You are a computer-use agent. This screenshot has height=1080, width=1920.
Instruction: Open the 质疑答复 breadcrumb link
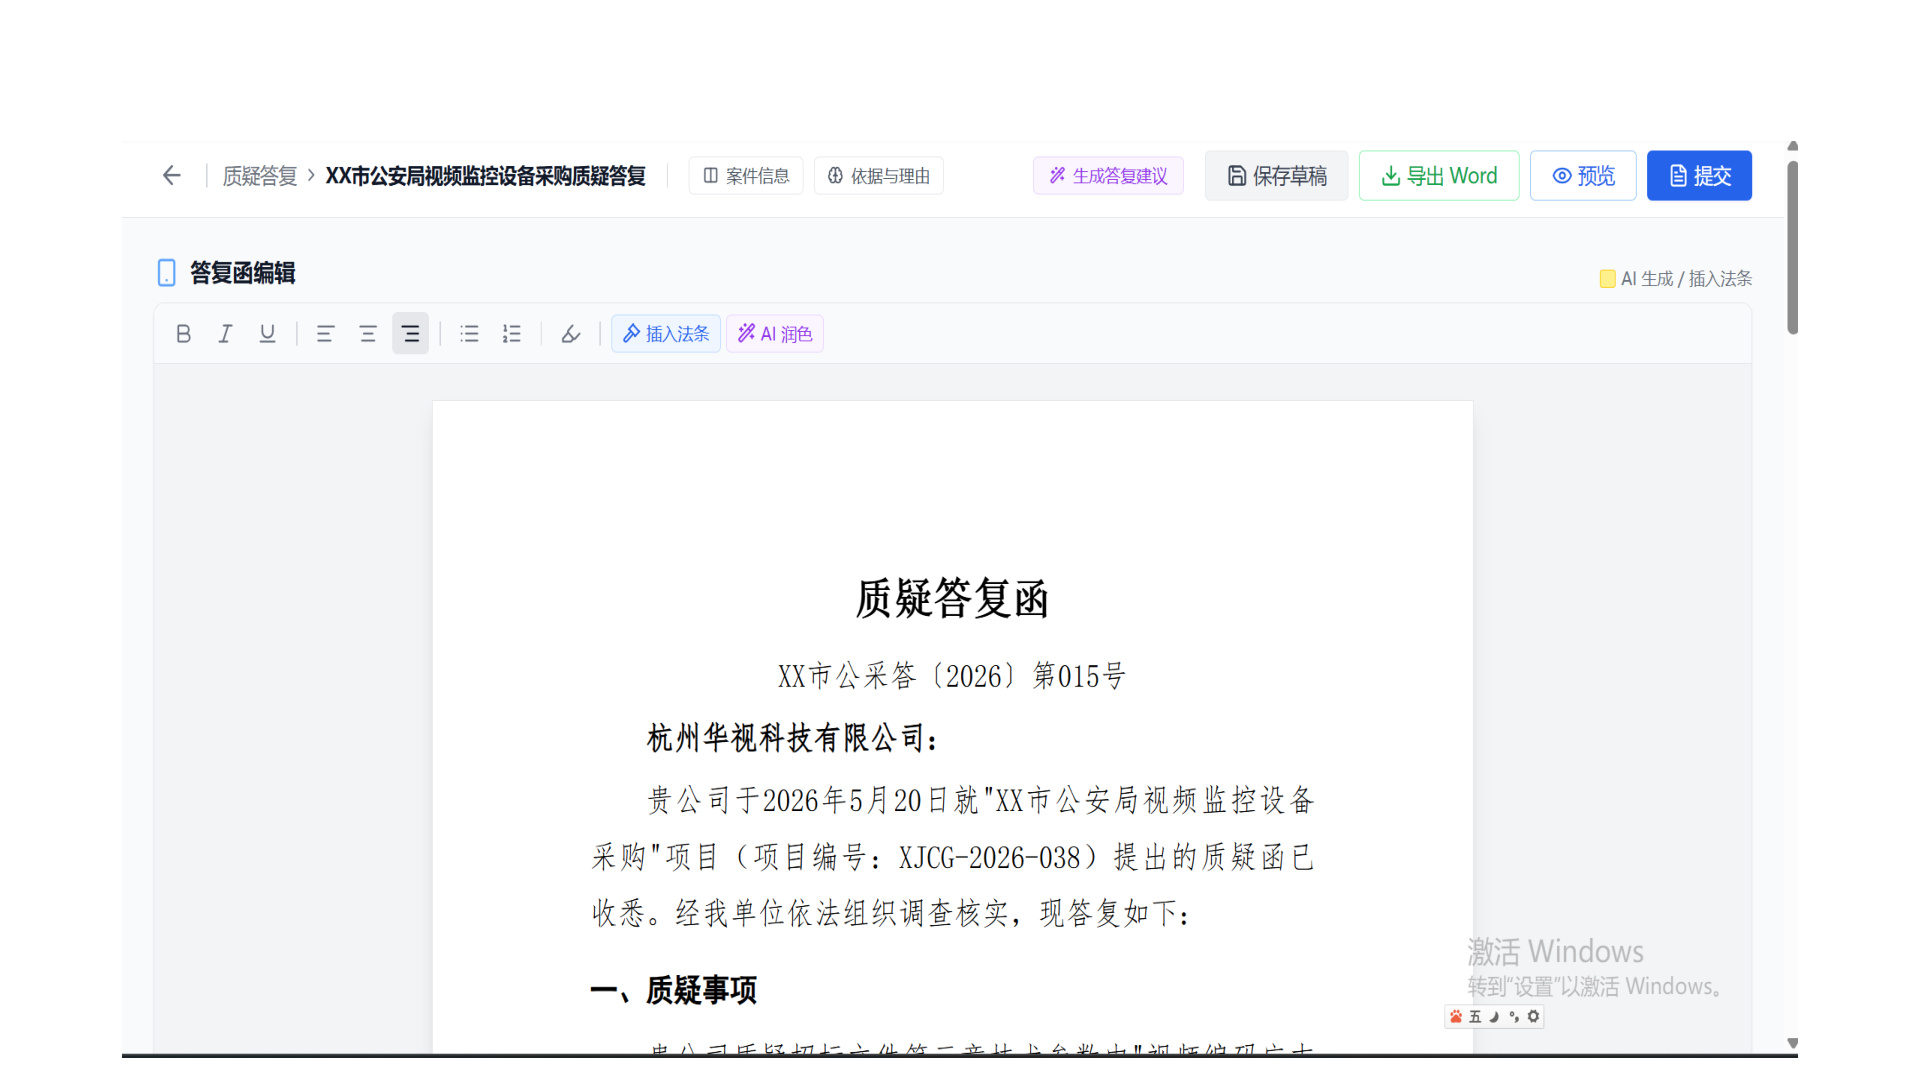click(x=260, y=176)
